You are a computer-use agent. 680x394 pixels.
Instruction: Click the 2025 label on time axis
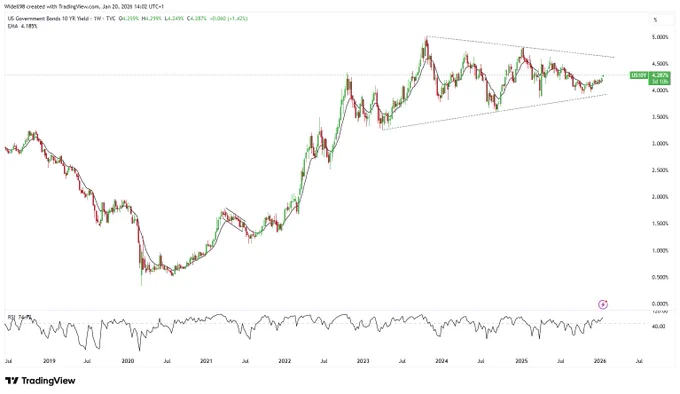[521, 361]
